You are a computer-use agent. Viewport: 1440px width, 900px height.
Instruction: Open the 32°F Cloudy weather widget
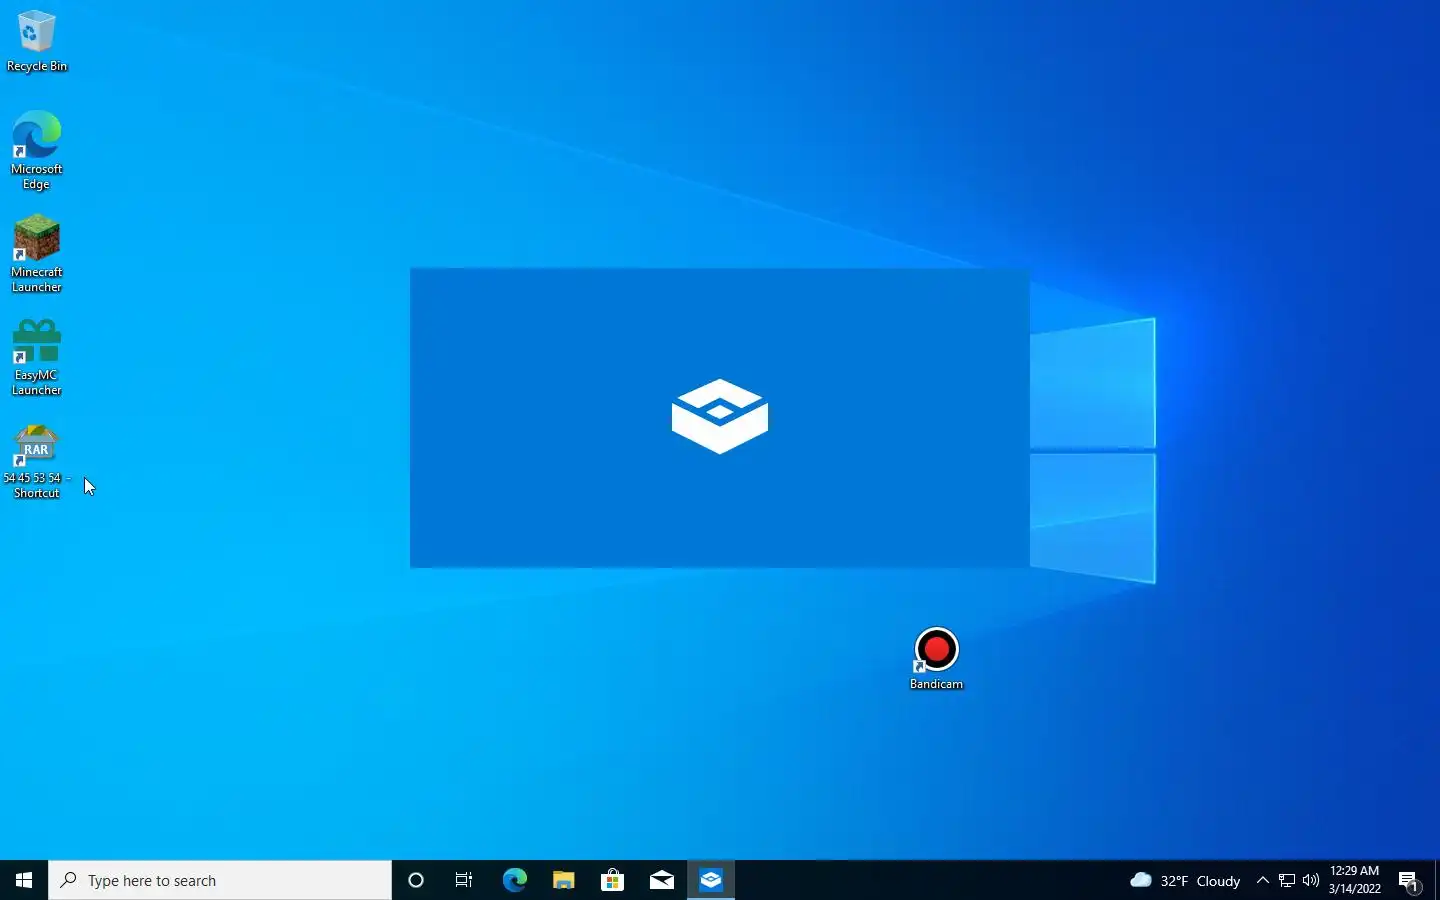(1185, 880)
